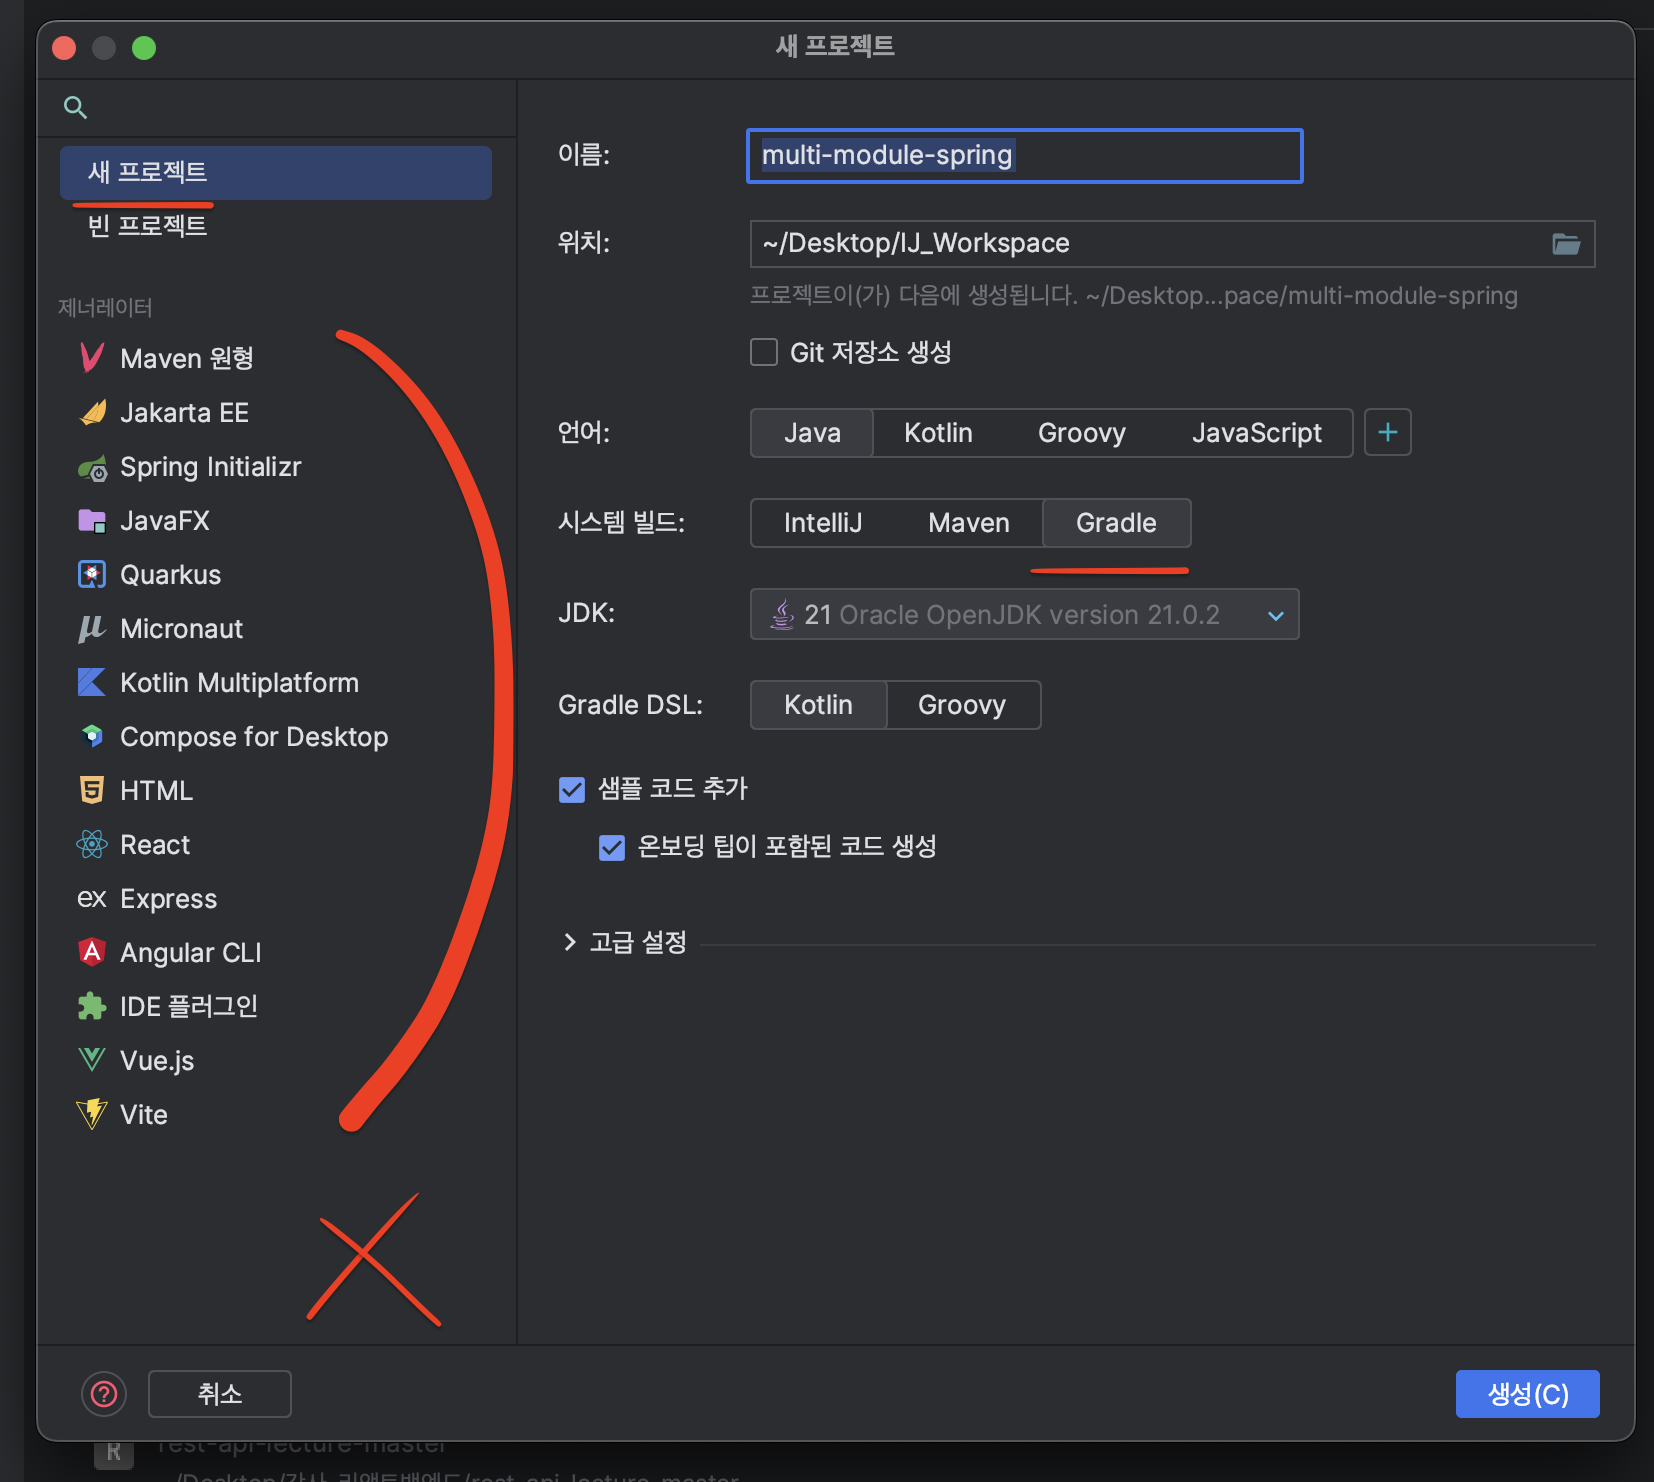Select the Express generator icon

92,898
